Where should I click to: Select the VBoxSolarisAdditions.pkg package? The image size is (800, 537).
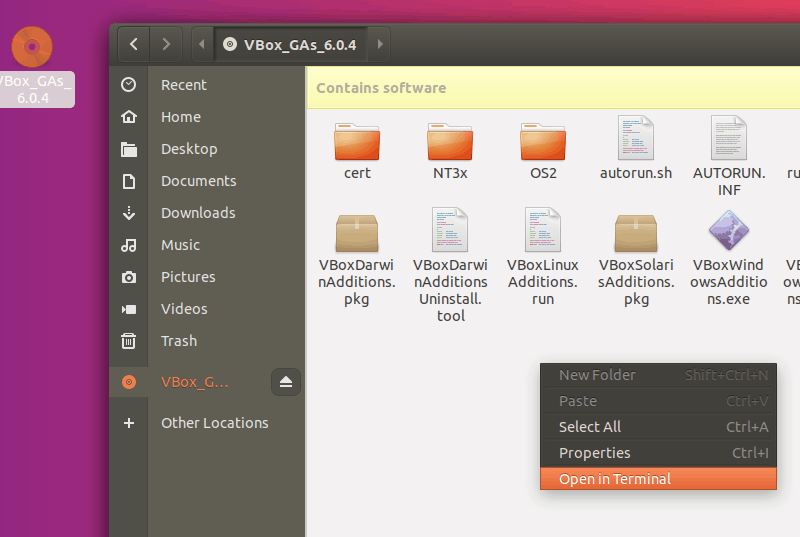coord(636,234)
